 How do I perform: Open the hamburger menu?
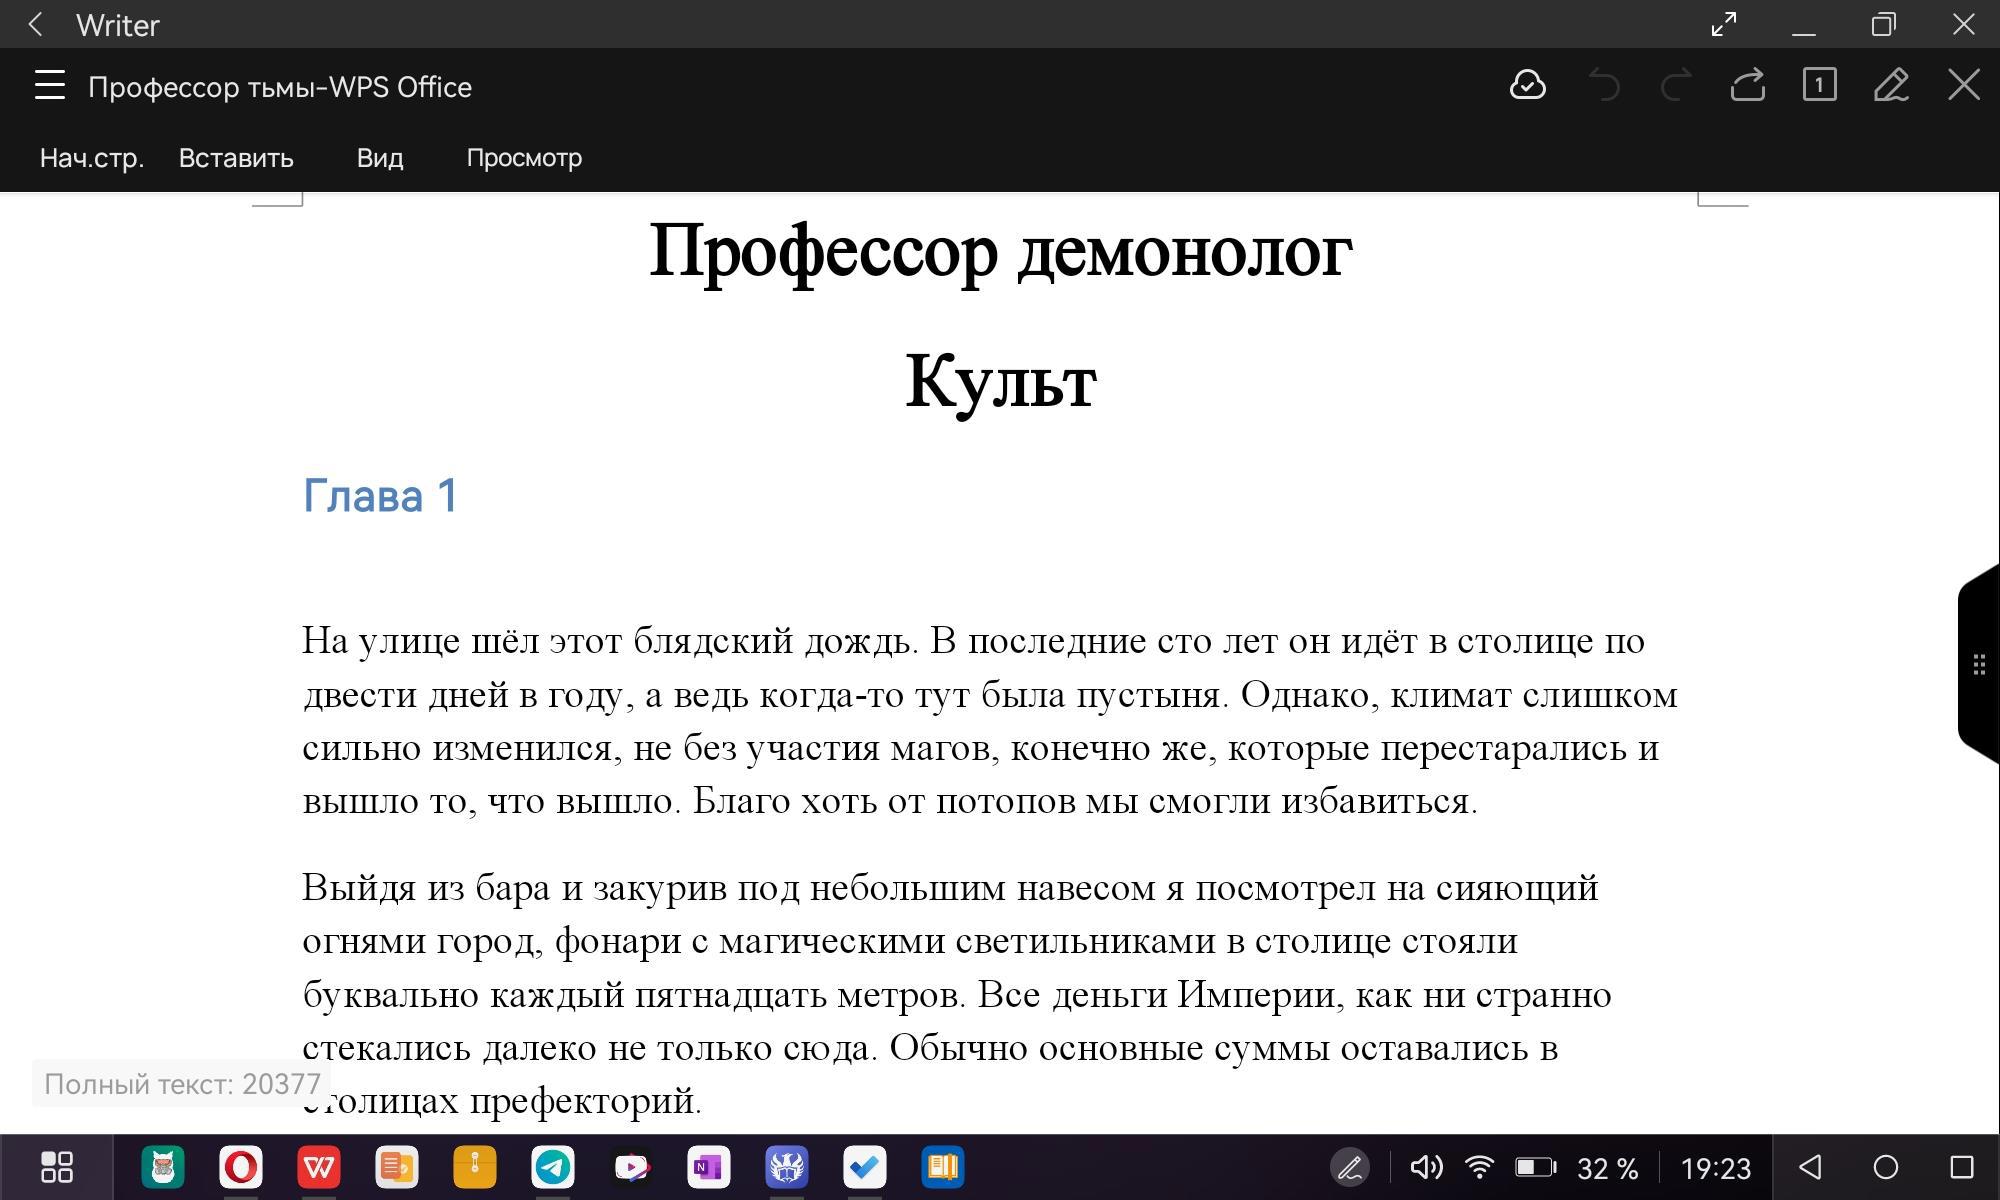click(49, 86)
